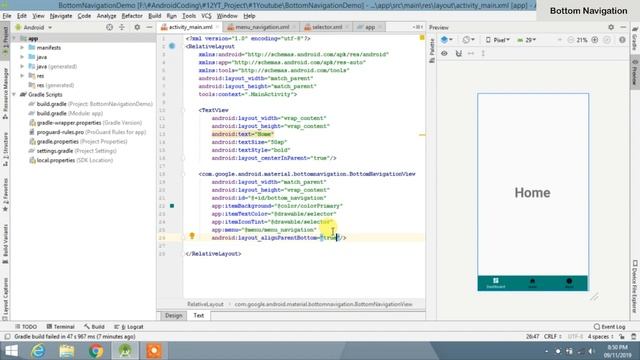Select gradle.properties file
This screenshot has width=640, height=360.
point(78,142)
